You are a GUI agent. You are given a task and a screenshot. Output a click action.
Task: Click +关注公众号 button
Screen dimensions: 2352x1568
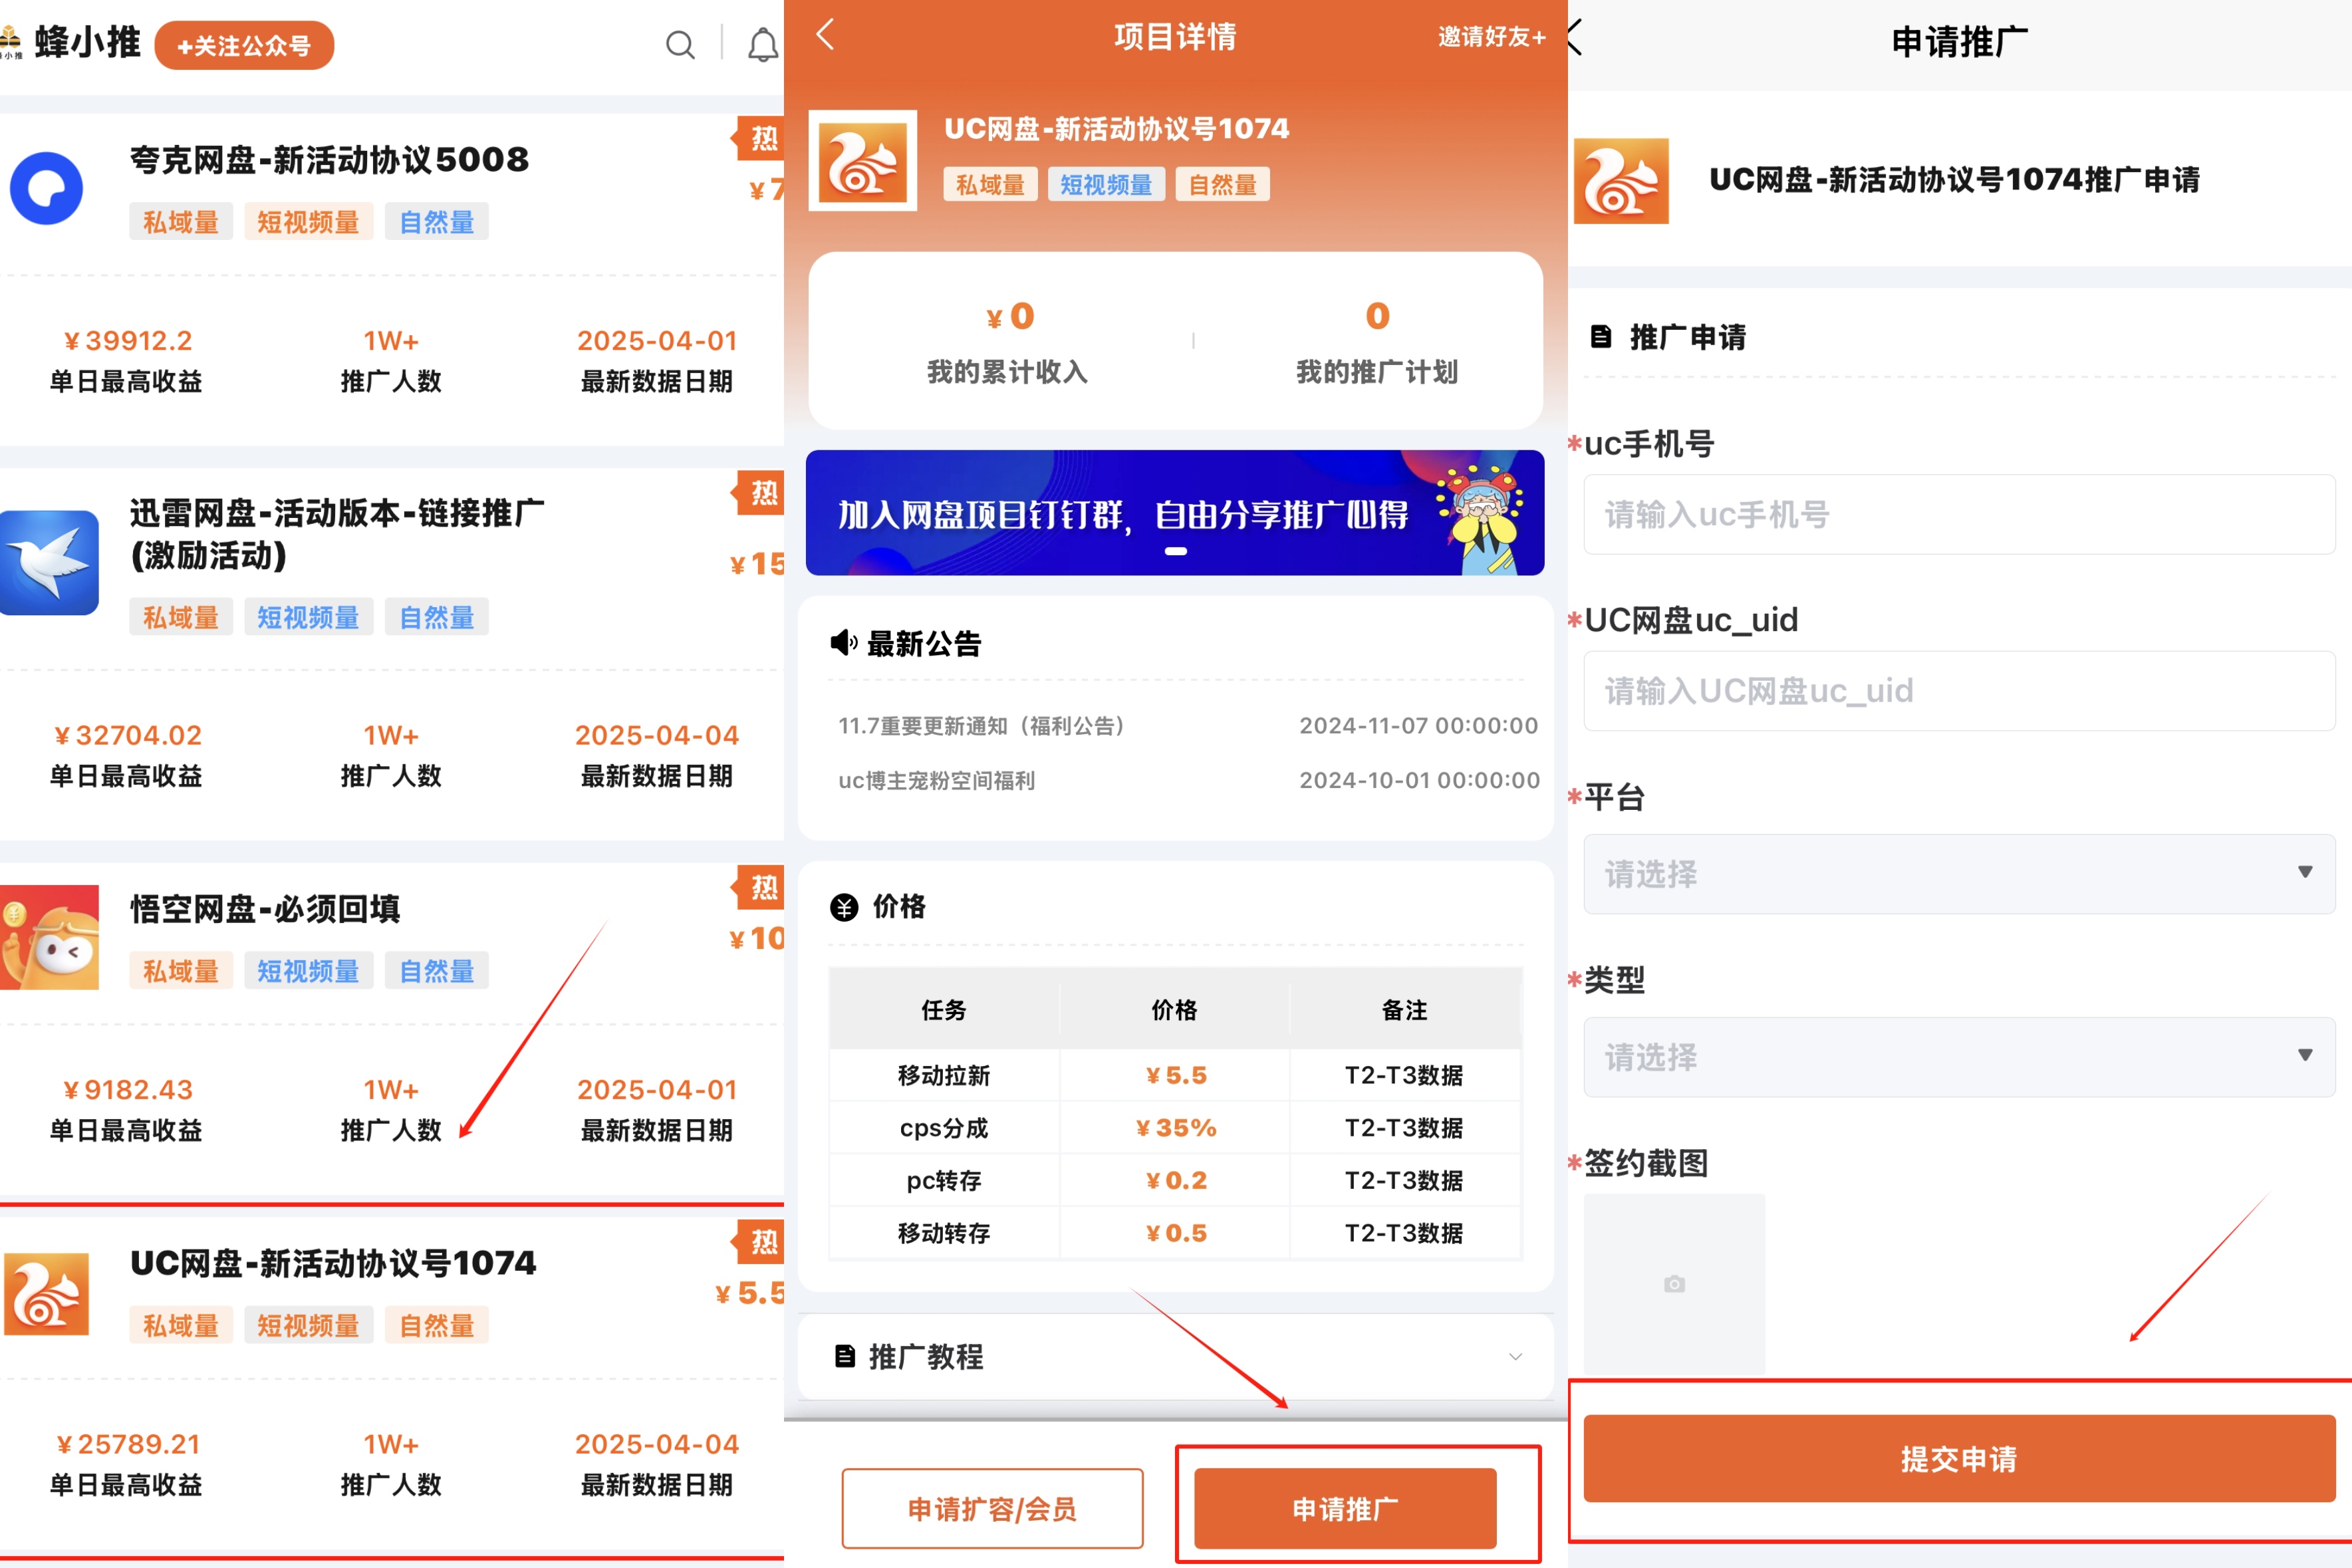tap(244, 45)
